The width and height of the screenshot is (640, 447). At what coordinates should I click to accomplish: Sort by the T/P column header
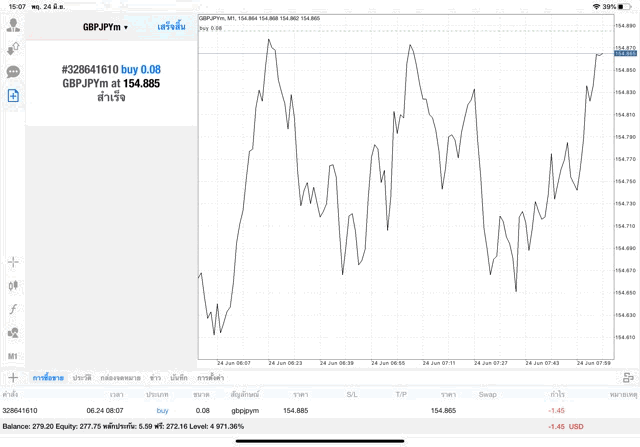click(x=401, y=394)
